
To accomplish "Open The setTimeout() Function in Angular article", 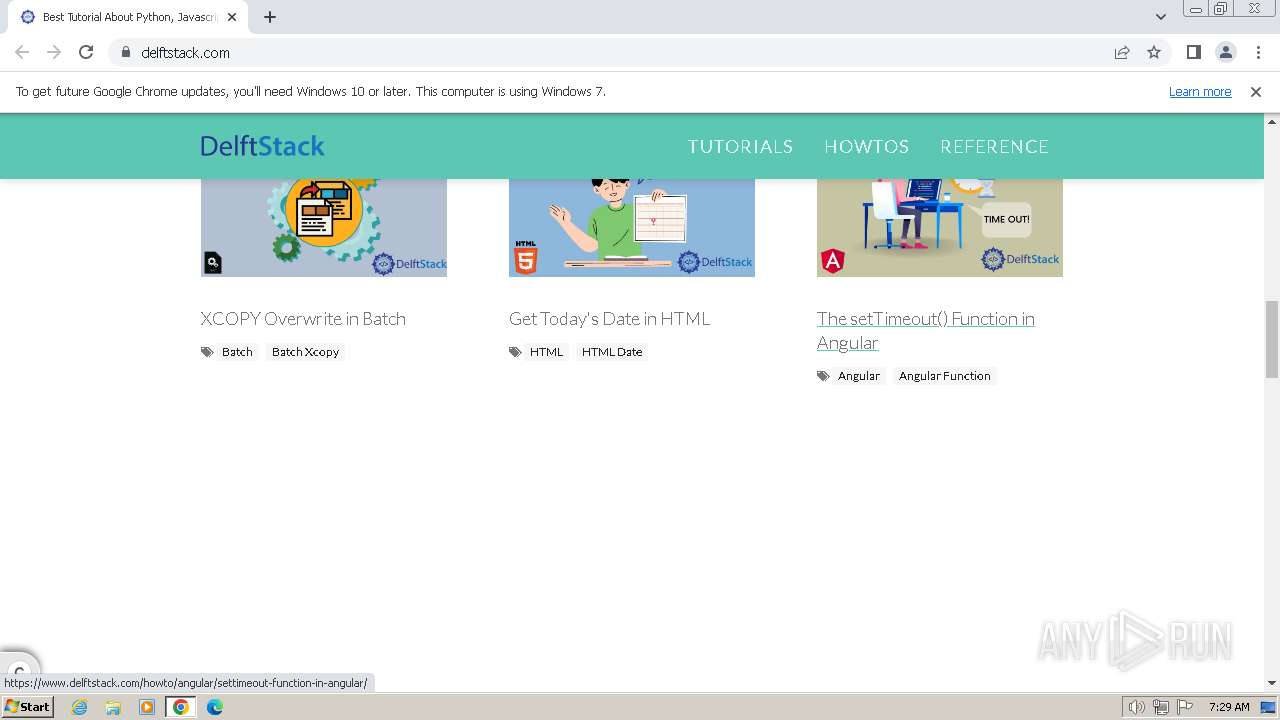I will pyautogui.click(x=925, y=330).
